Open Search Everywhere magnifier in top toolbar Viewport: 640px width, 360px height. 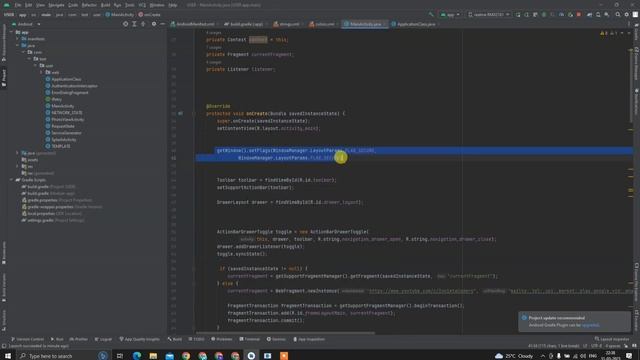pyautogui.click(x=618, y=14)
